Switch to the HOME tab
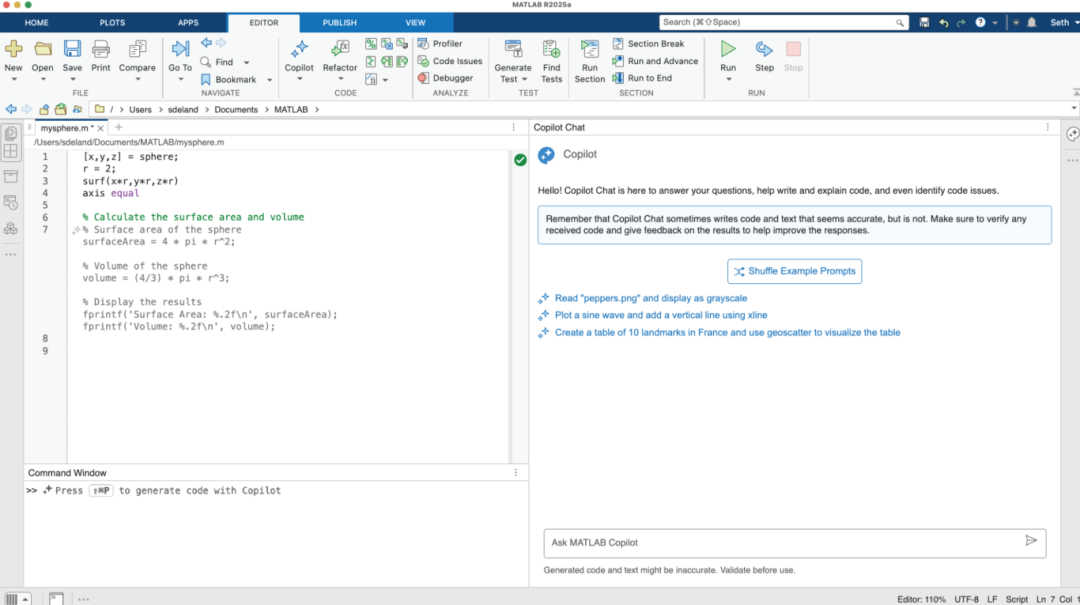The width and height of the screenshot is (1080, 605). coord(37,23)
